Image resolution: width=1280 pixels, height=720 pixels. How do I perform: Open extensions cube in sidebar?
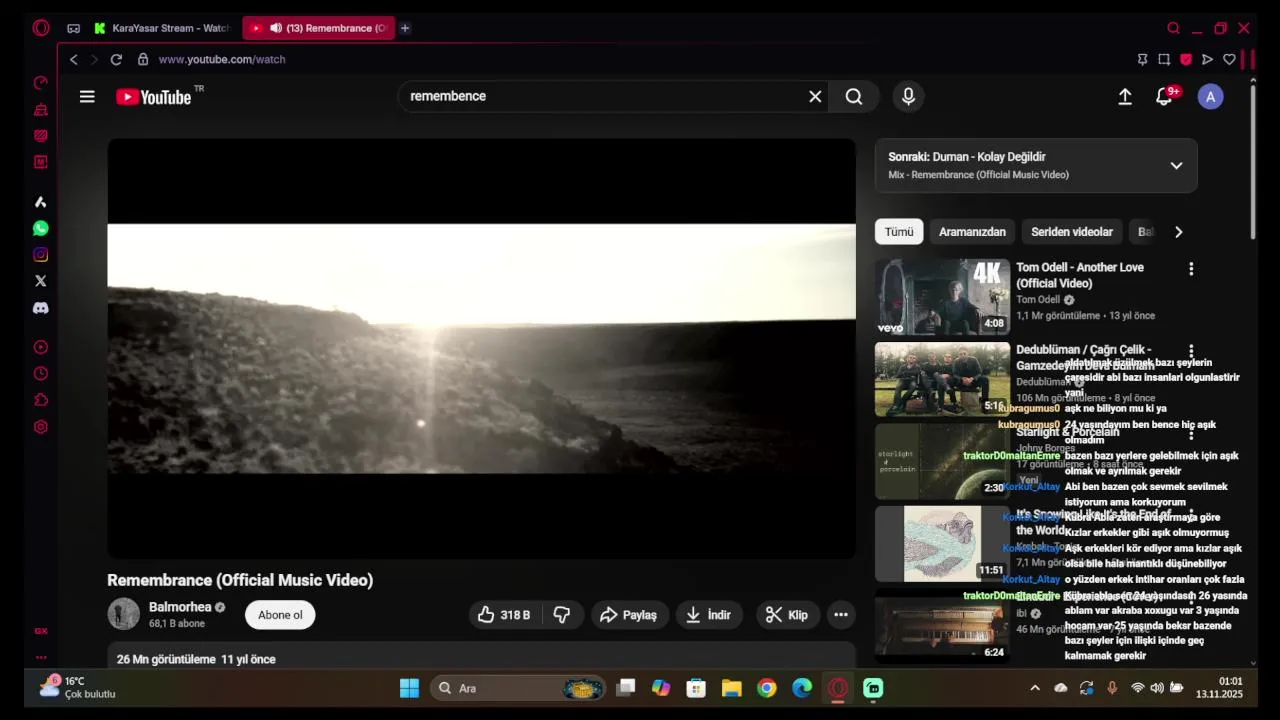click(x=41, y=400)
